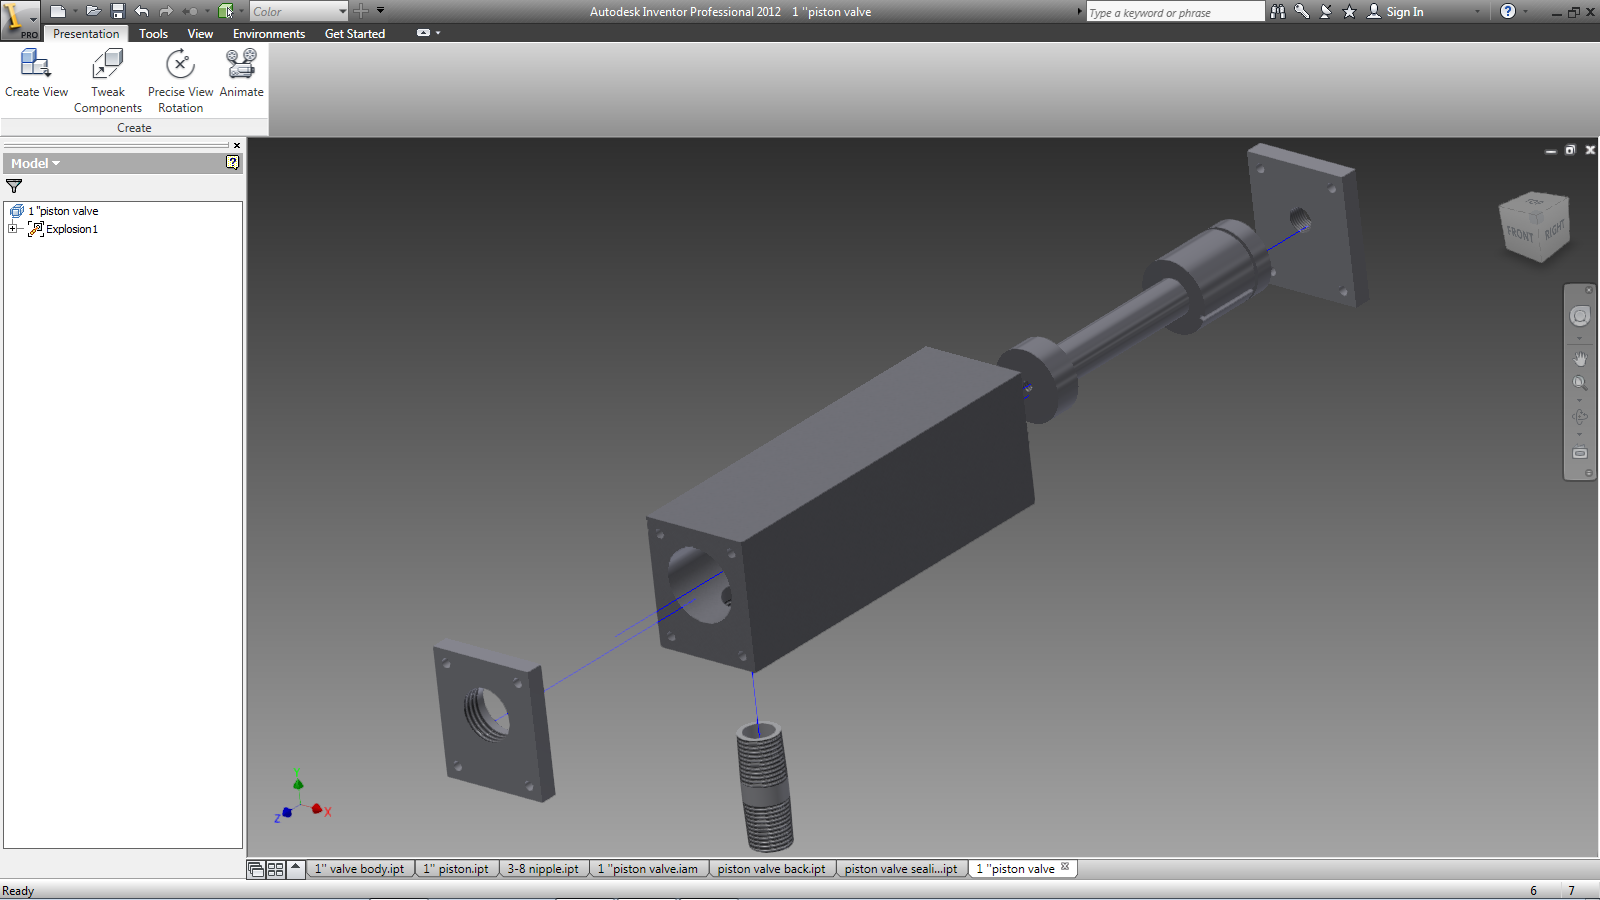The height and width of the screenshot is (900, 1600).
Task: Open the New document dropdown arrow
Action: tap(75, 11)
